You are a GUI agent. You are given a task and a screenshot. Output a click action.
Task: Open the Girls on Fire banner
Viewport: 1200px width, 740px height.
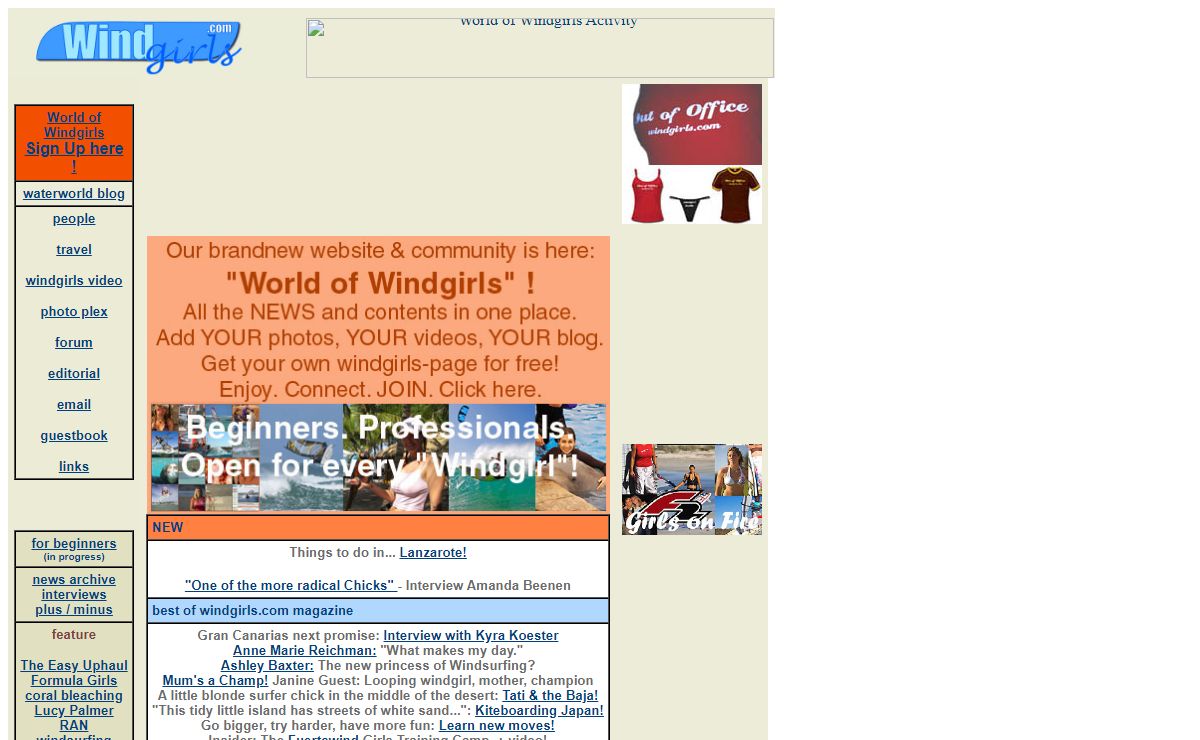coord(692,490)
